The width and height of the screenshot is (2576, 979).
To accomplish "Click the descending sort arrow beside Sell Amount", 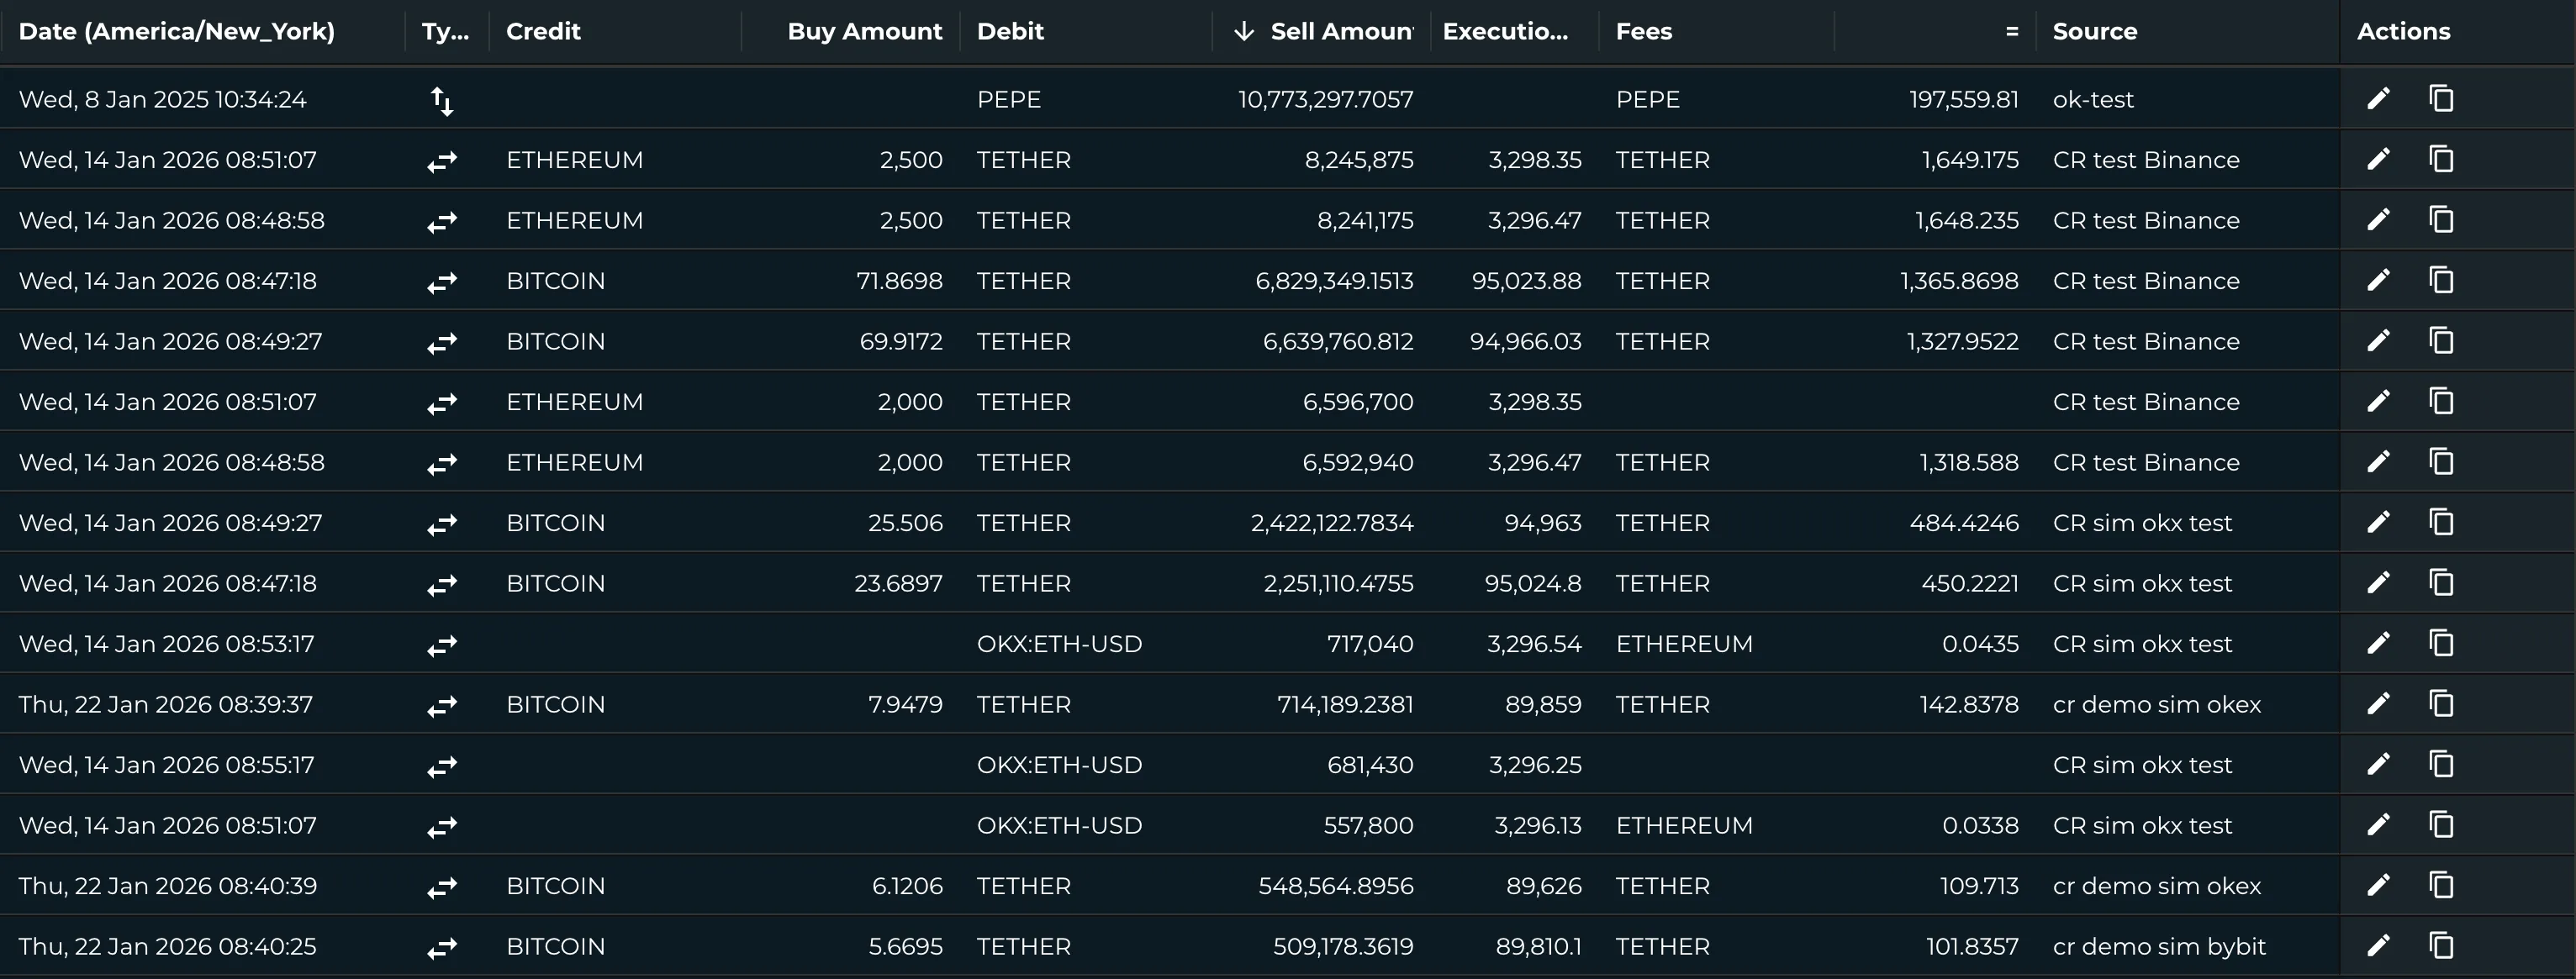I will click(x=1243, y=31).
